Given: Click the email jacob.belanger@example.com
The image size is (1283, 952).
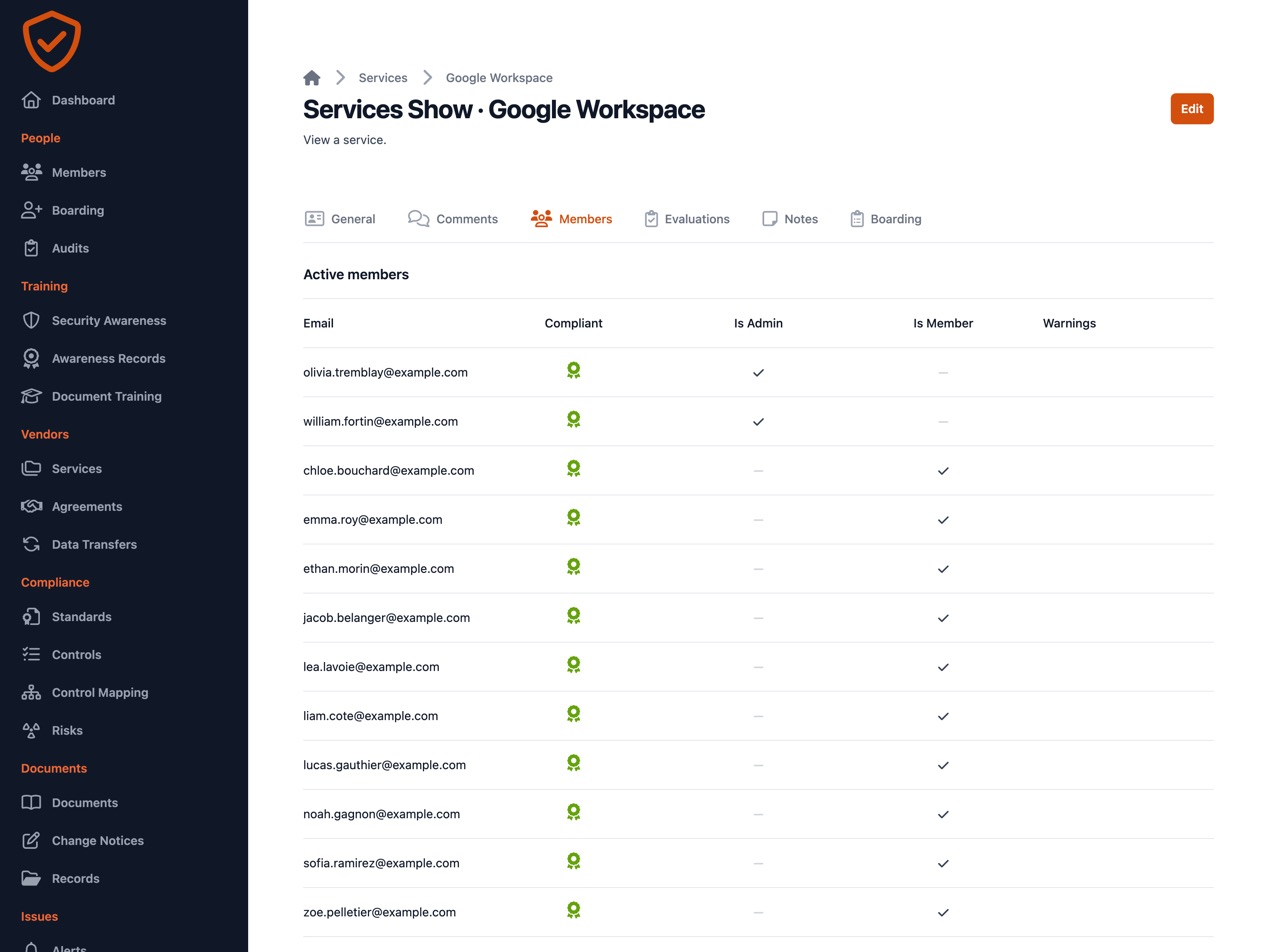Looking at the screenshot, I should coord(387,618).
